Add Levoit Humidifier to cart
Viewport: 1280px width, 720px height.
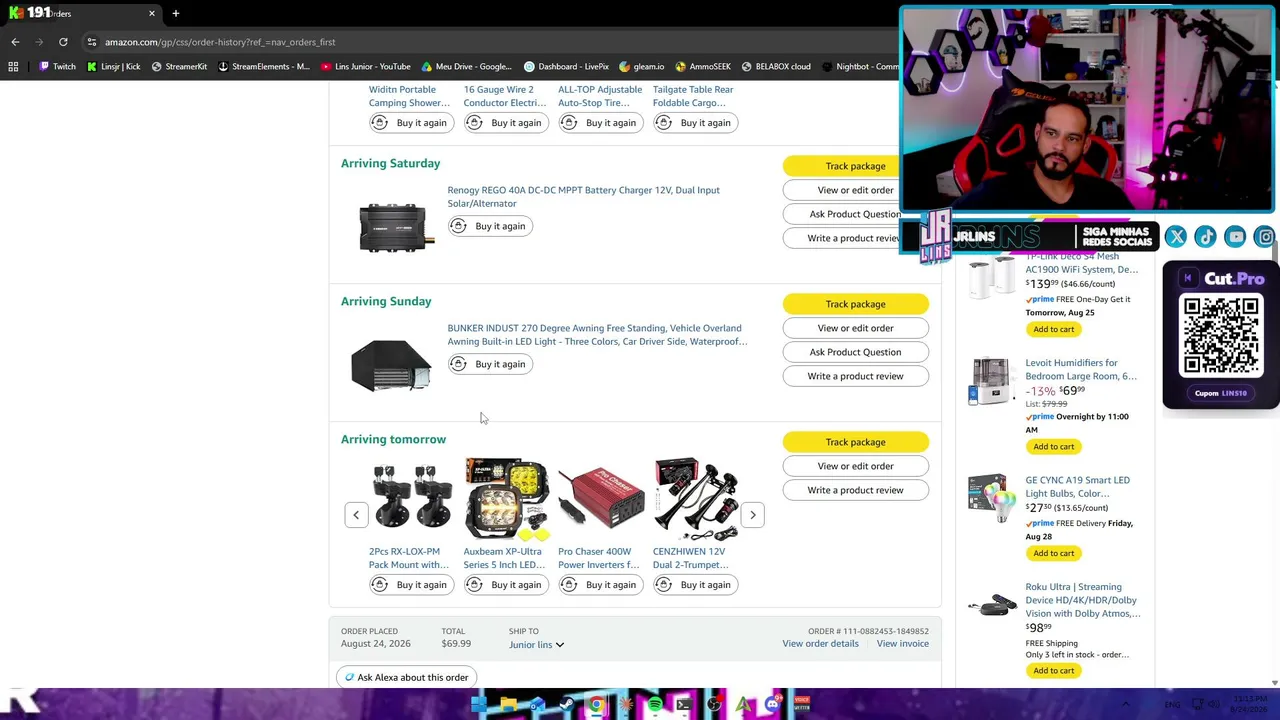pyautogui.click(x=1053, y=447)
